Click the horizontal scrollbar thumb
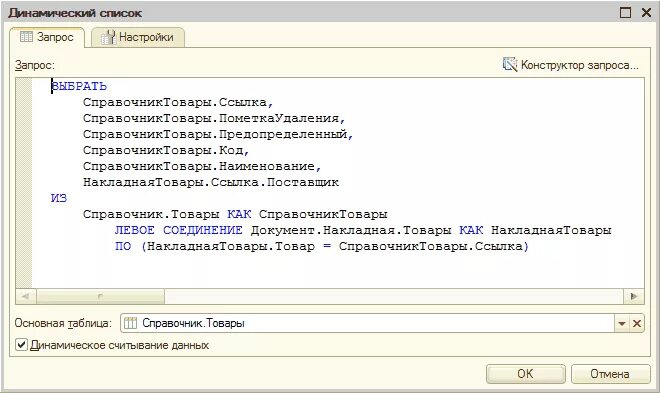This screenshot has width=660, height=393. pyautogui.click(x=100, y=296)
